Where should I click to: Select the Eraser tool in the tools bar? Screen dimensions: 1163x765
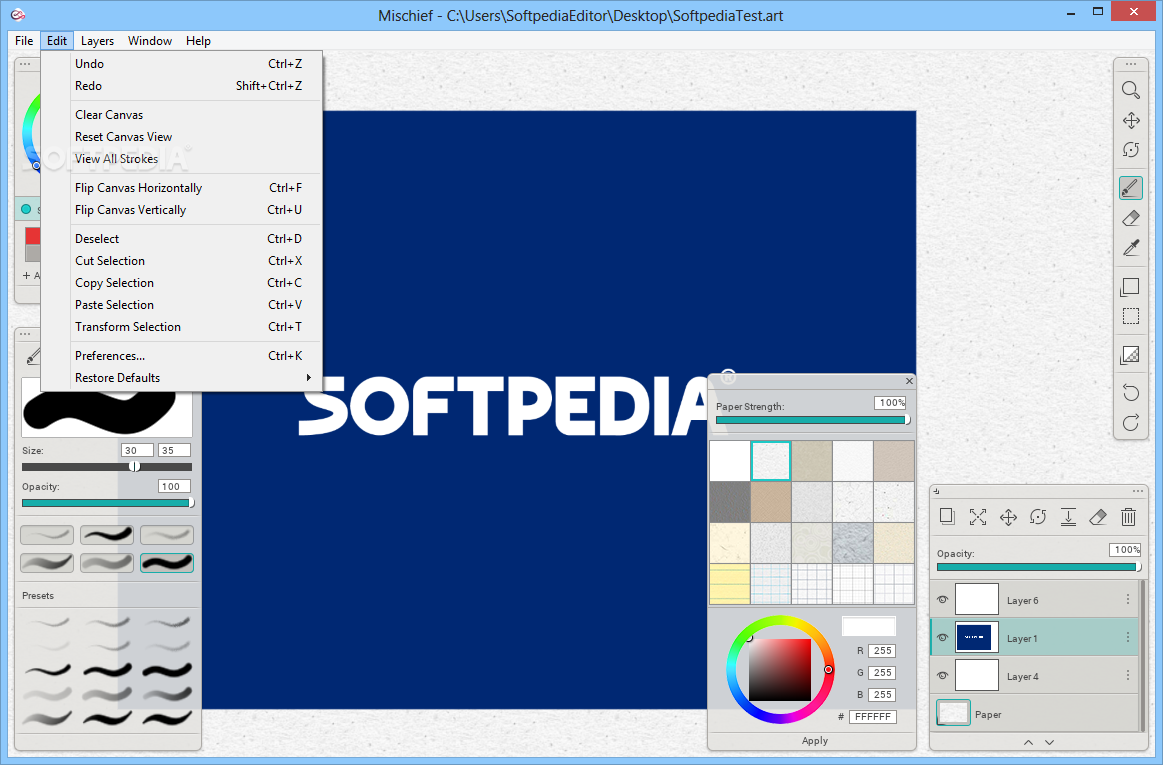pos(1130,218)
